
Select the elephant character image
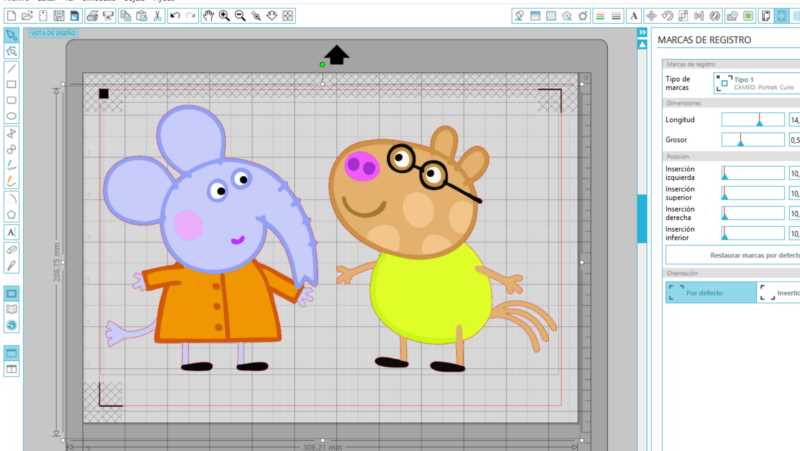coord(210,237)
